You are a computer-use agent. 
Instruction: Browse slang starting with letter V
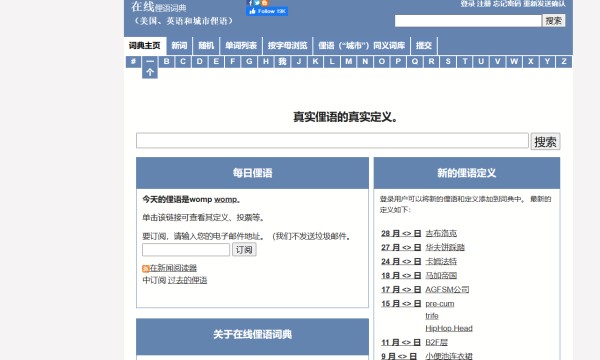[497, 62]
